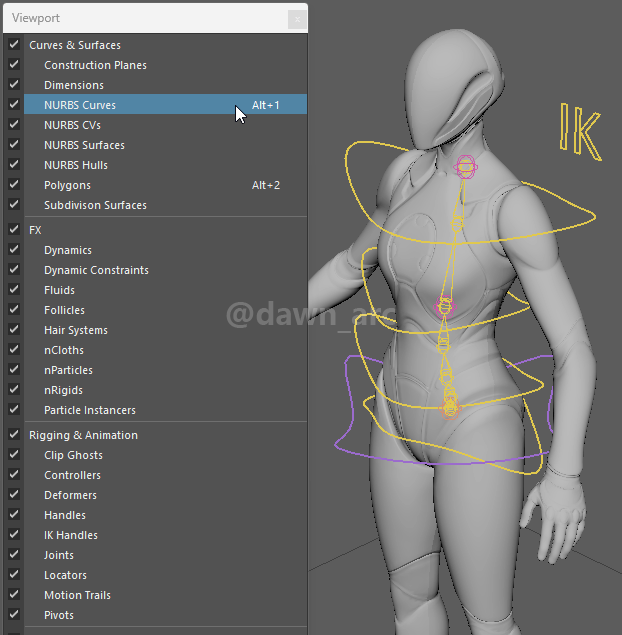This screenshot has height=635, width=622.
Task: Toggle Pivots visibility
Action: pos(14,614)
